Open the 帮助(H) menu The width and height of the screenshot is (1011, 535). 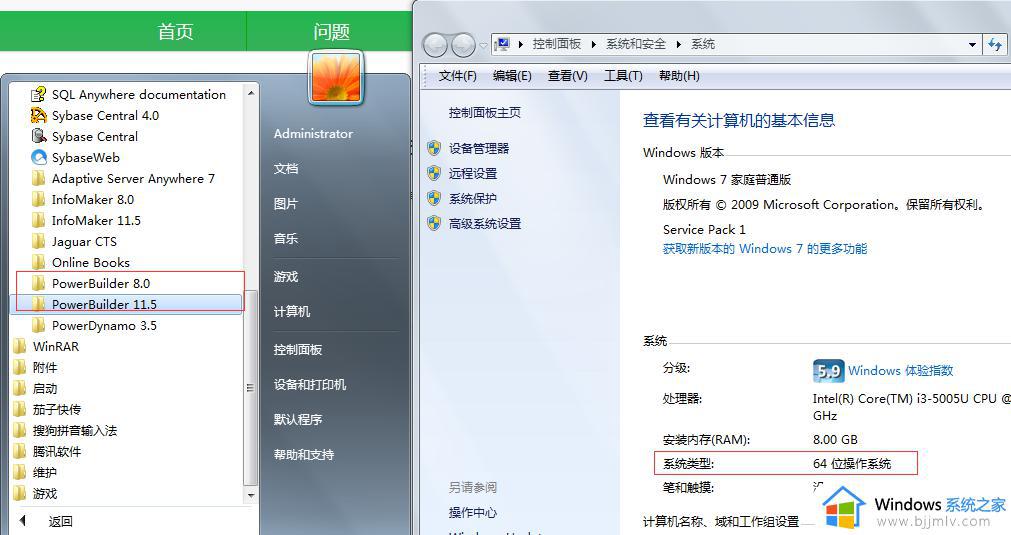coord(679,76)
